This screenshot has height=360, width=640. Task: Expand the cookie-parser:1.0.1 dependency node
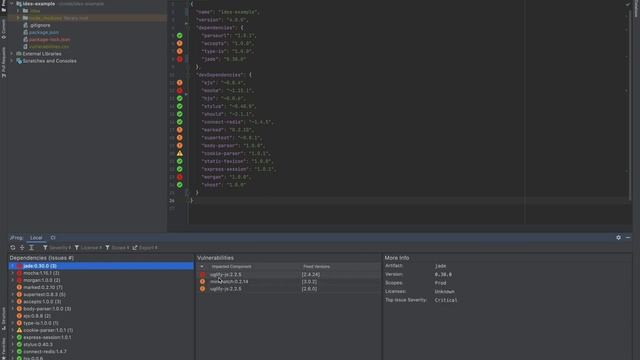point(13,330)
